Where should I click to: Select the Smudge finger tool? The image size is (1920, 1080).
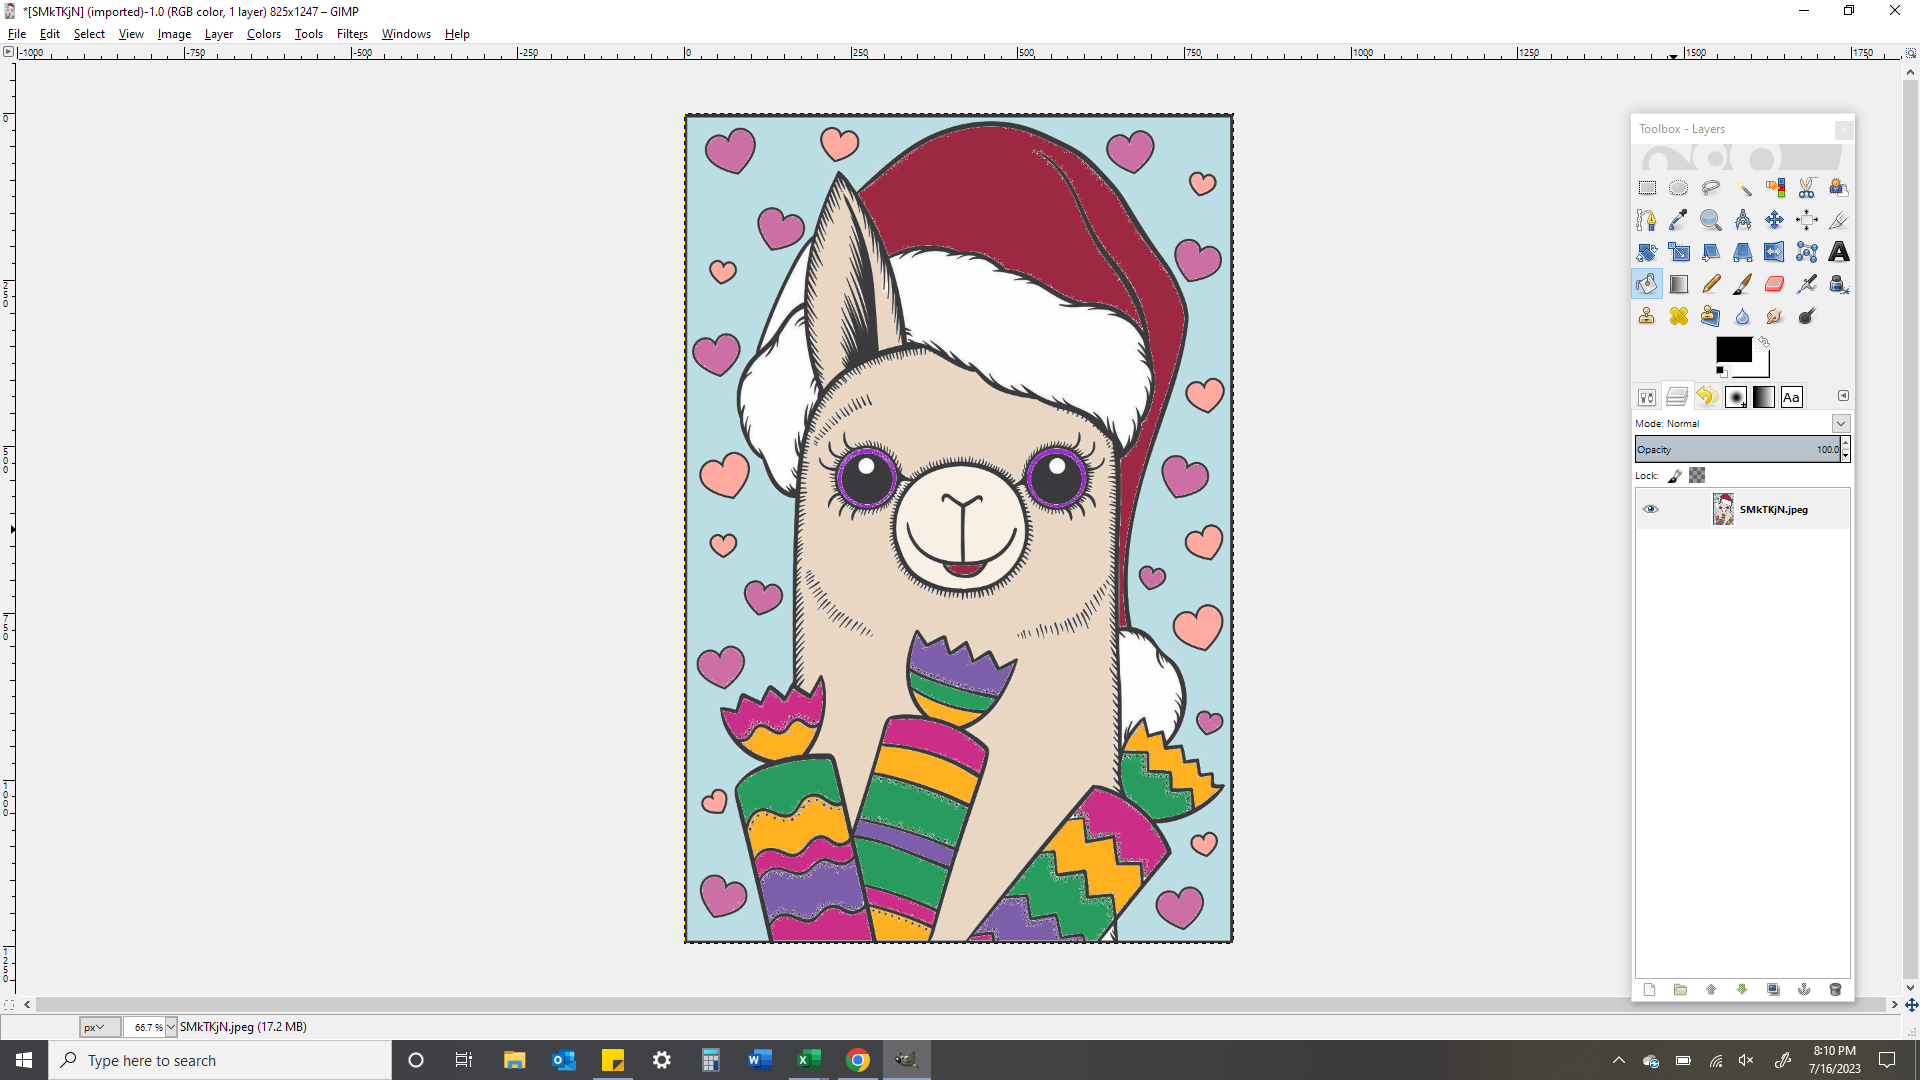coord(1775,316)
